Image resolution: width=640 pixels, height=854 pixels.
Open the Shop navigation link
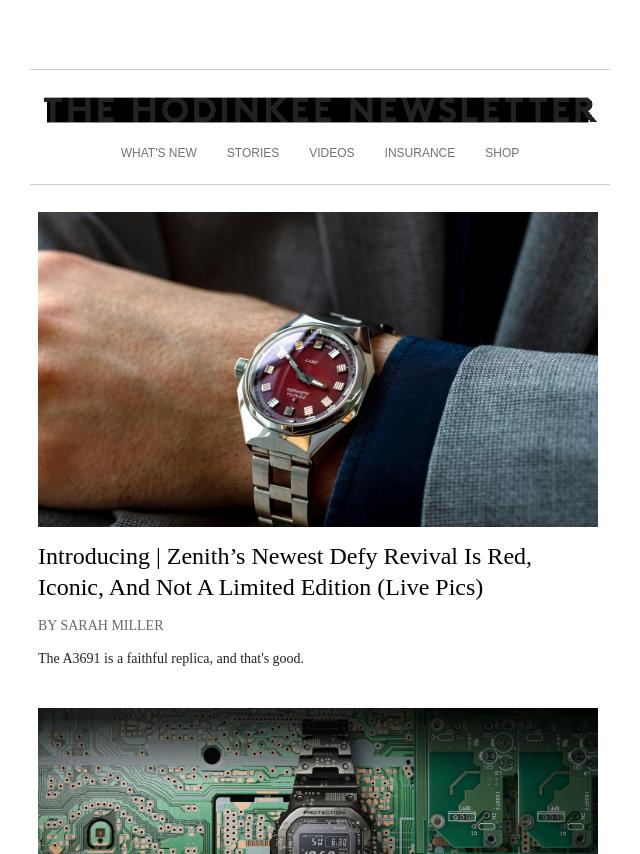(x=502, y=153)
